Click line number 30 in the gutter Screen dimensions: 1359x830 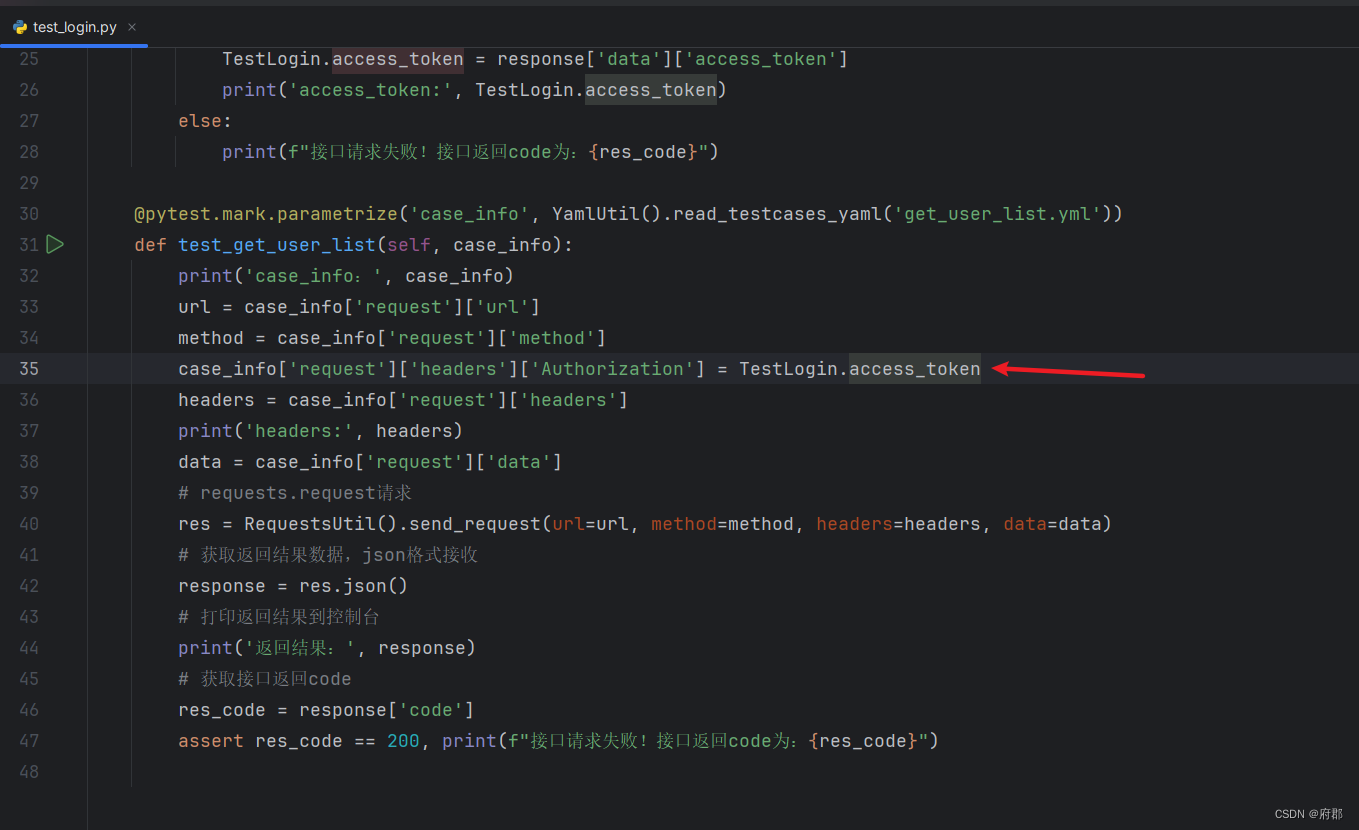[29, 214]
